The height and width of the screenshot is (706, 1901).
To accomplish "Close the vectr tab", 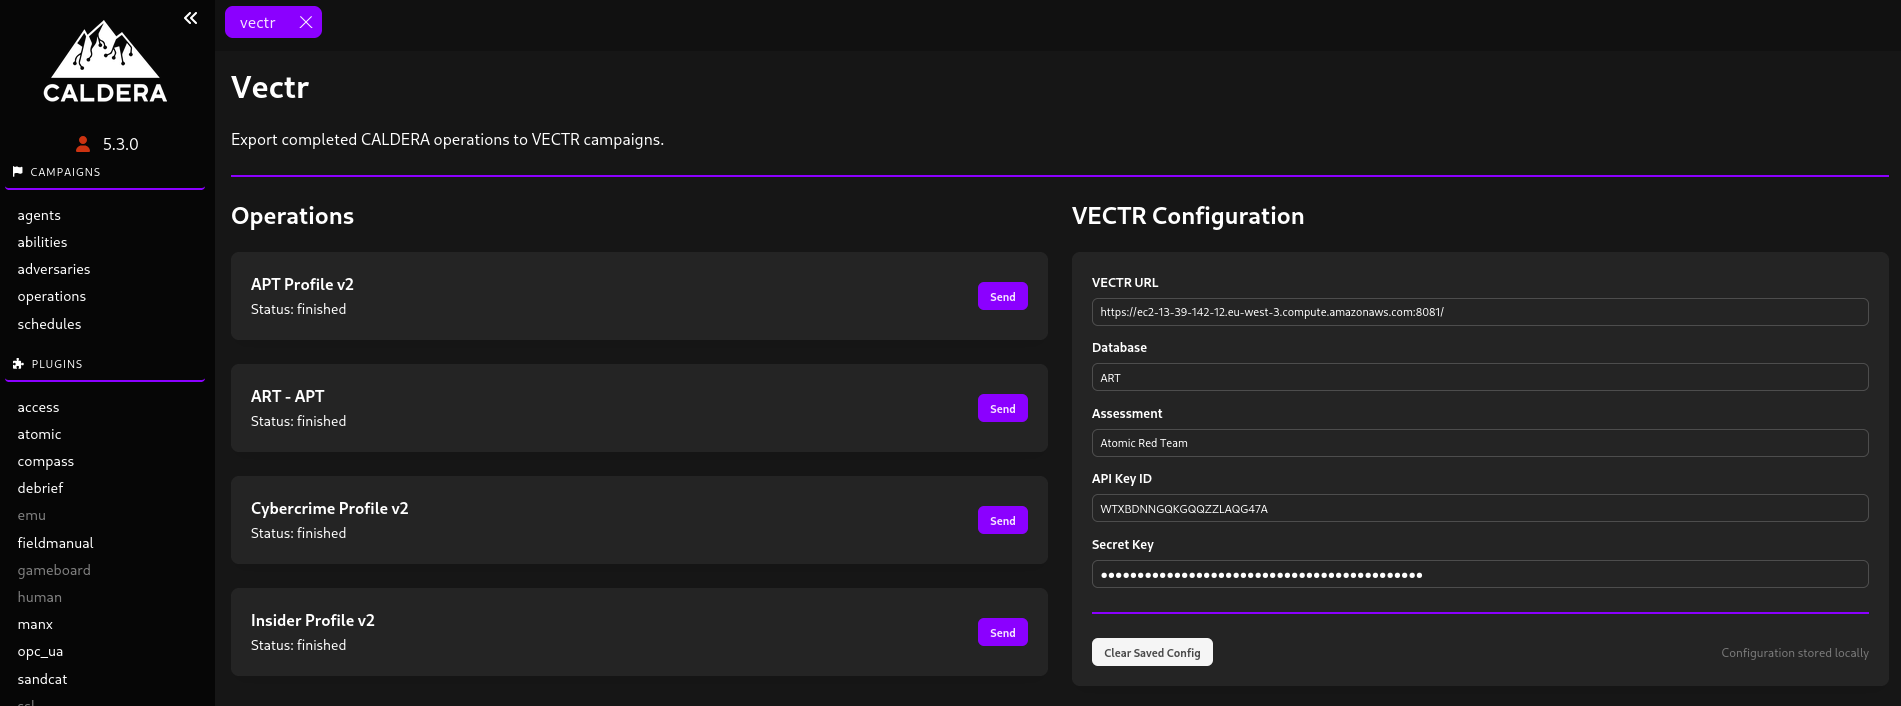I will click(x=306, y=22).
